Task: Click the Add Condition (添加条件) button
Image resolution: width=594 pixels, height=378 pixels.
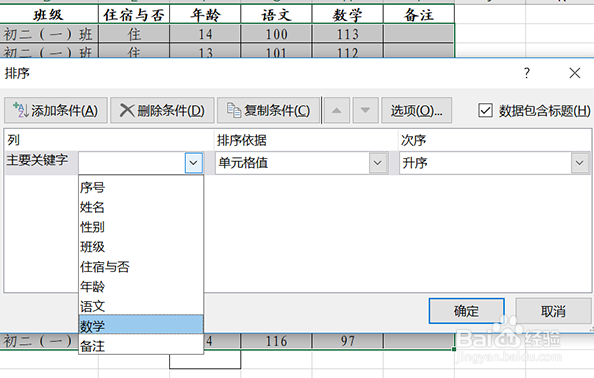Action: pos(56,111)
